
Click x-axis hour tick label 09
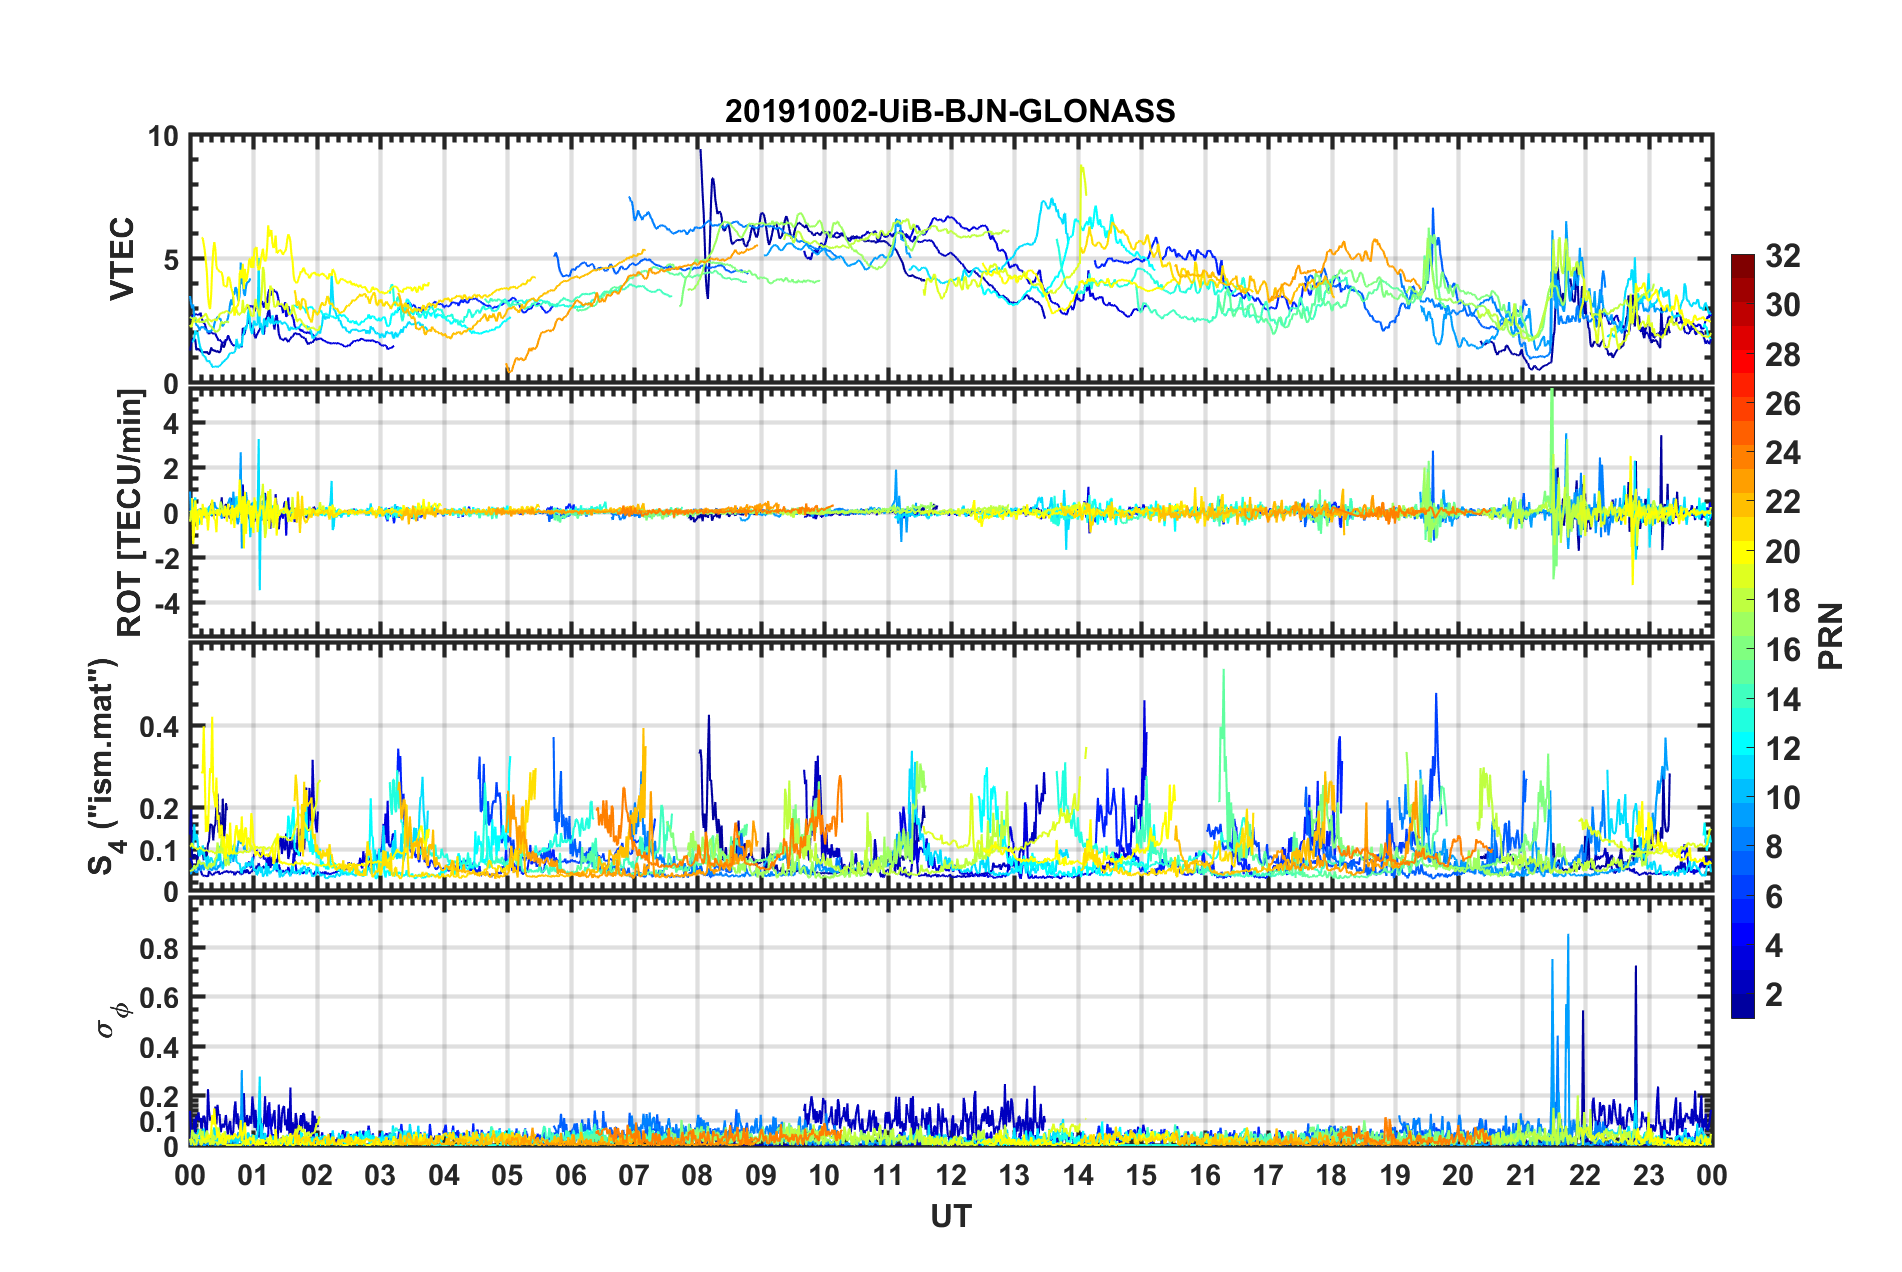(761, 1175)
